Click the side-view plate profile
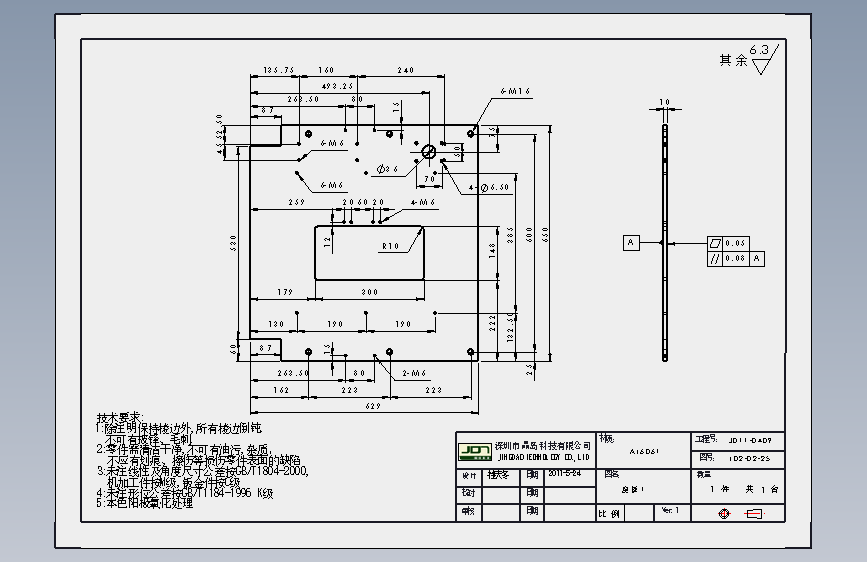 pos(665,243)
